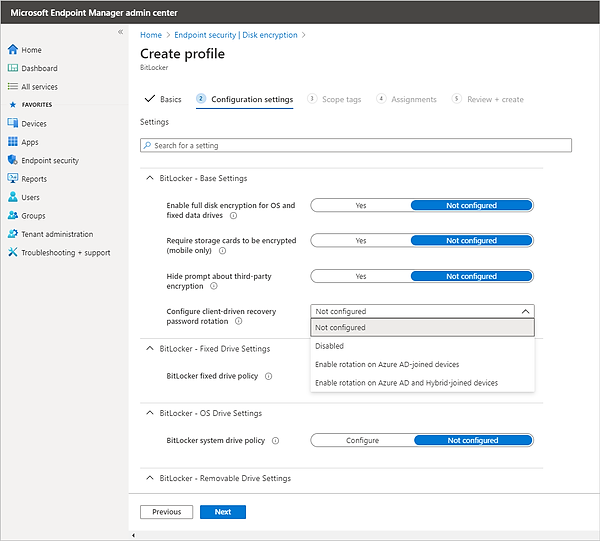Screen dimensions: 600x541
Task: Switch to the Basics step tab
Action: click(164, 99)
